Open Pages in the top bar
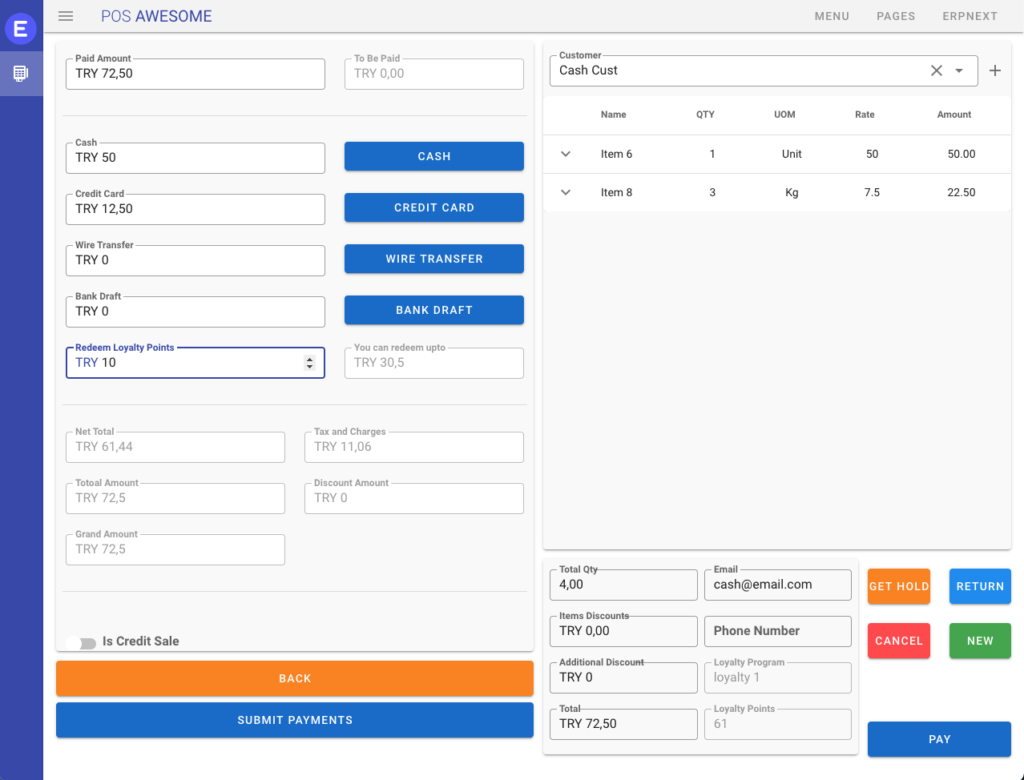This screenshot has width=1024, height=780. (896, 16)
